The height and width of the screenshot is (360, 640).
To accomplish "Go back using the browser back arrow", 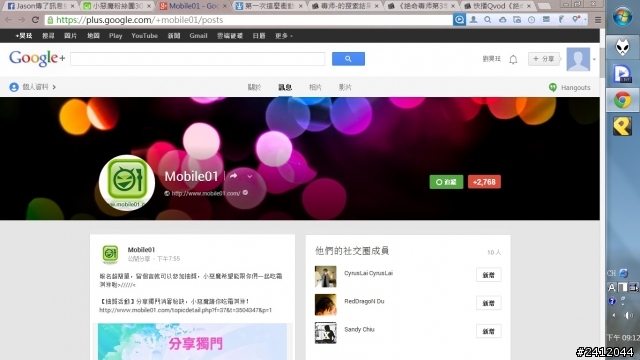I will pos(8,20).
